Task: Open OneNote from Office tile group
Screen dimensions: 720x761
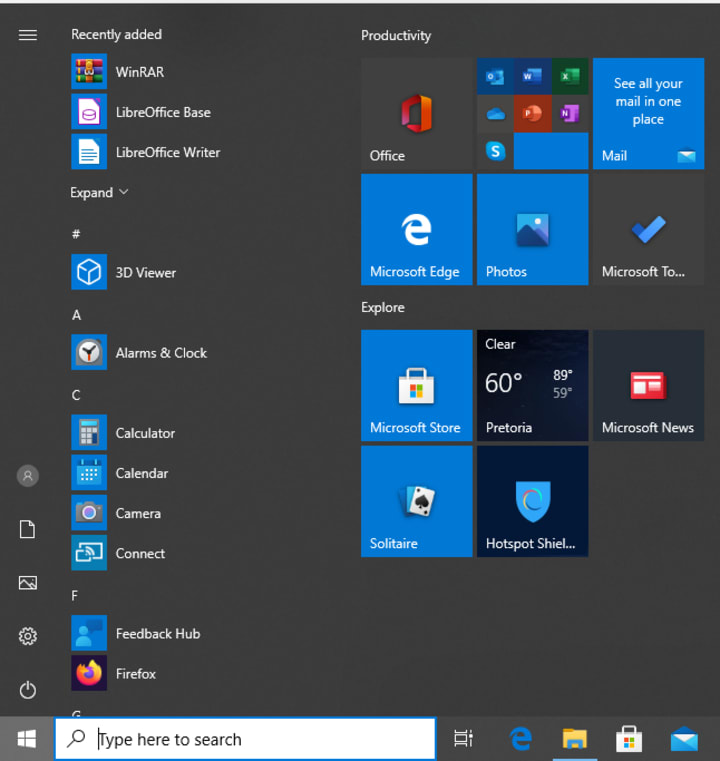Action: (570, 114)
